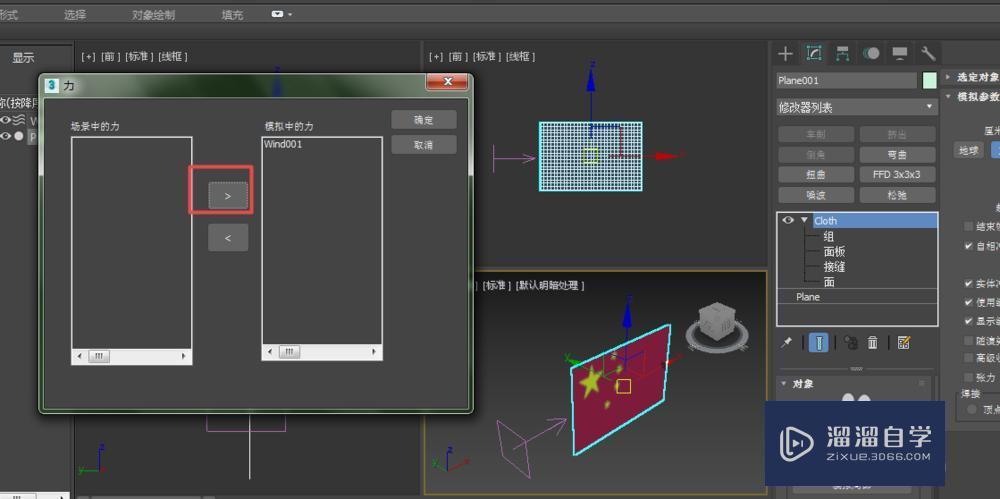
Task: Click the [标准] label in left viewport
Action: click(x=140, y=57)
